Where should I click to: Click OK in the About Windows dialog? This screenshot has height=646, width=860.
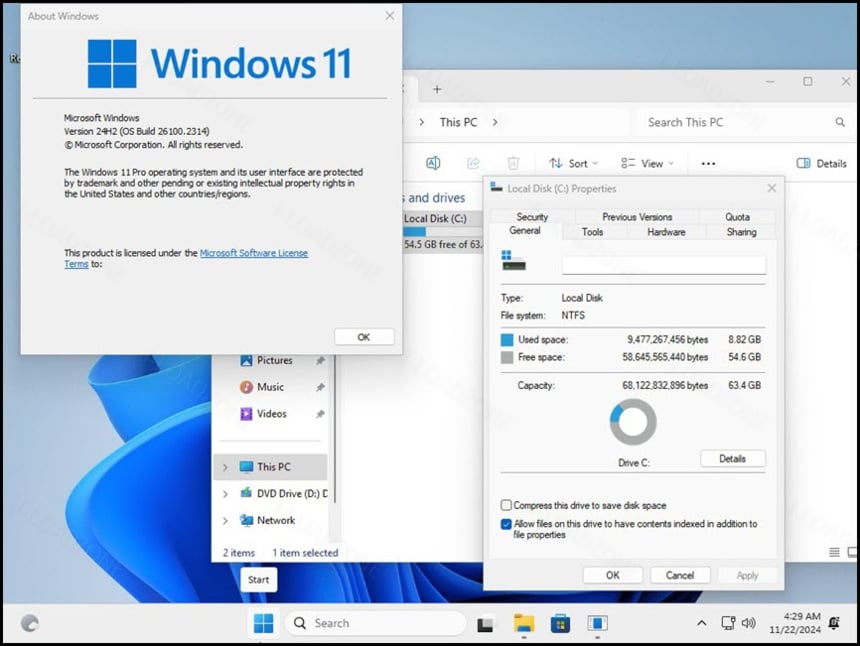pyautogui.click(x=364, y=337)
